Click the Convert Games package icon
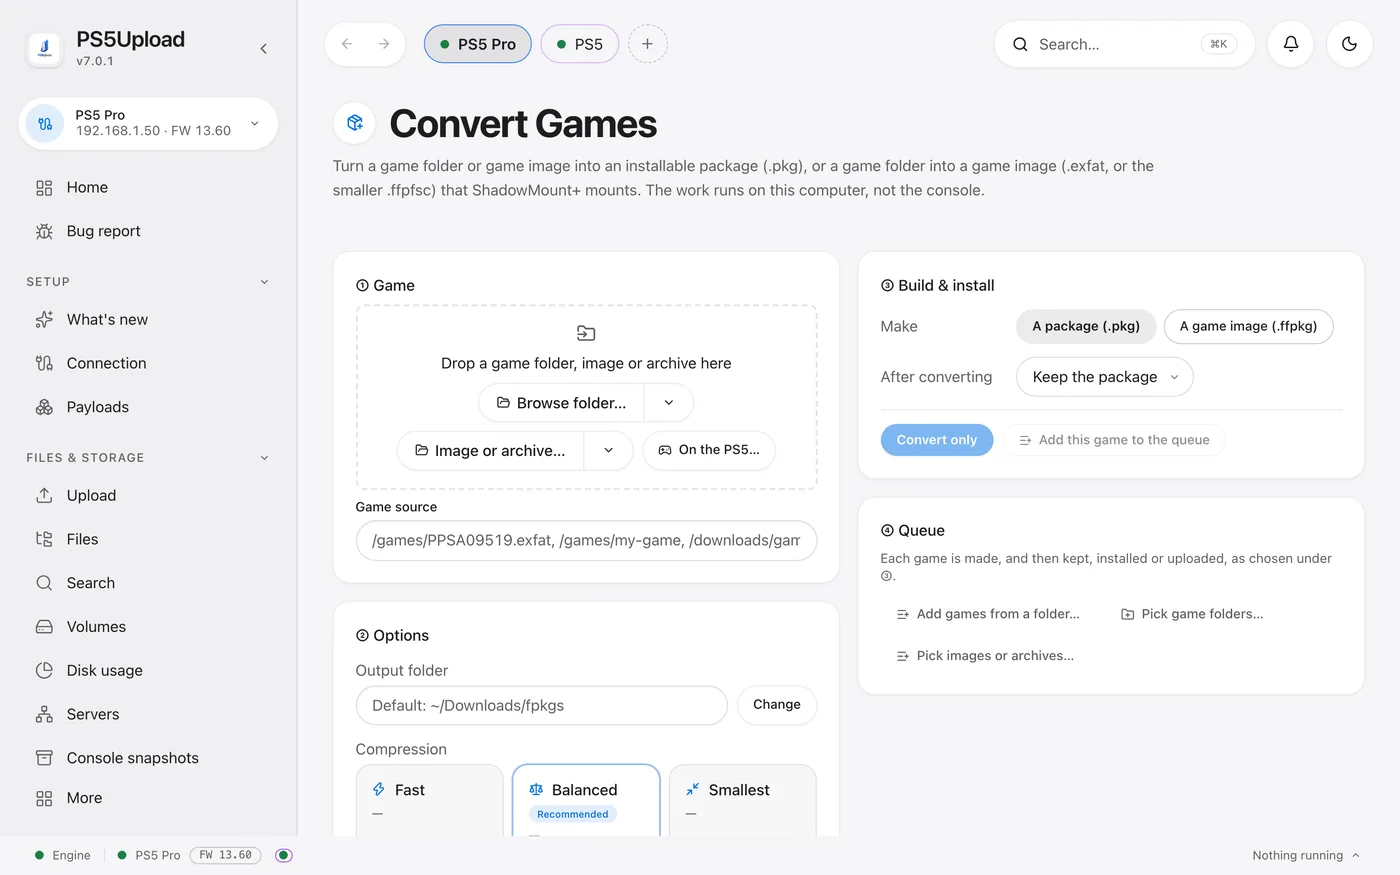This screenshot has height=875, width=1400. point(354,123)
